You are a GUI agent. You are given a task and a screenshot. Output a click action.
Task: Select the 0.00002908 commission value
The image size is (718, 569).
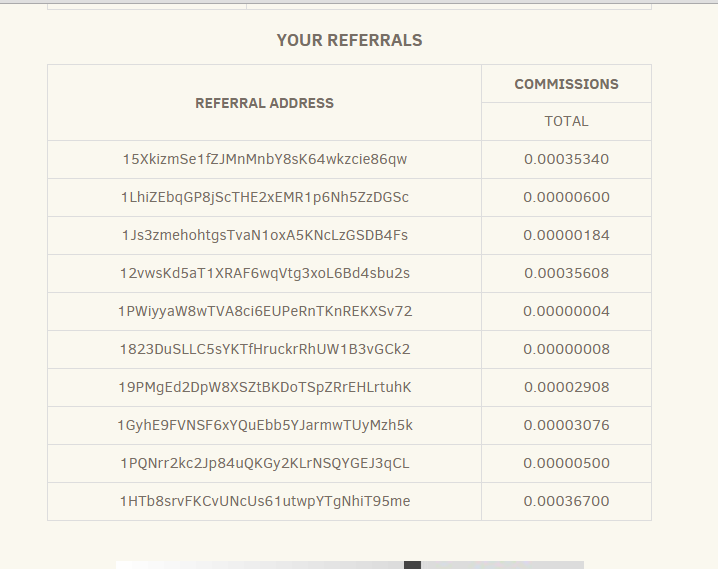(x=566, y=388)
